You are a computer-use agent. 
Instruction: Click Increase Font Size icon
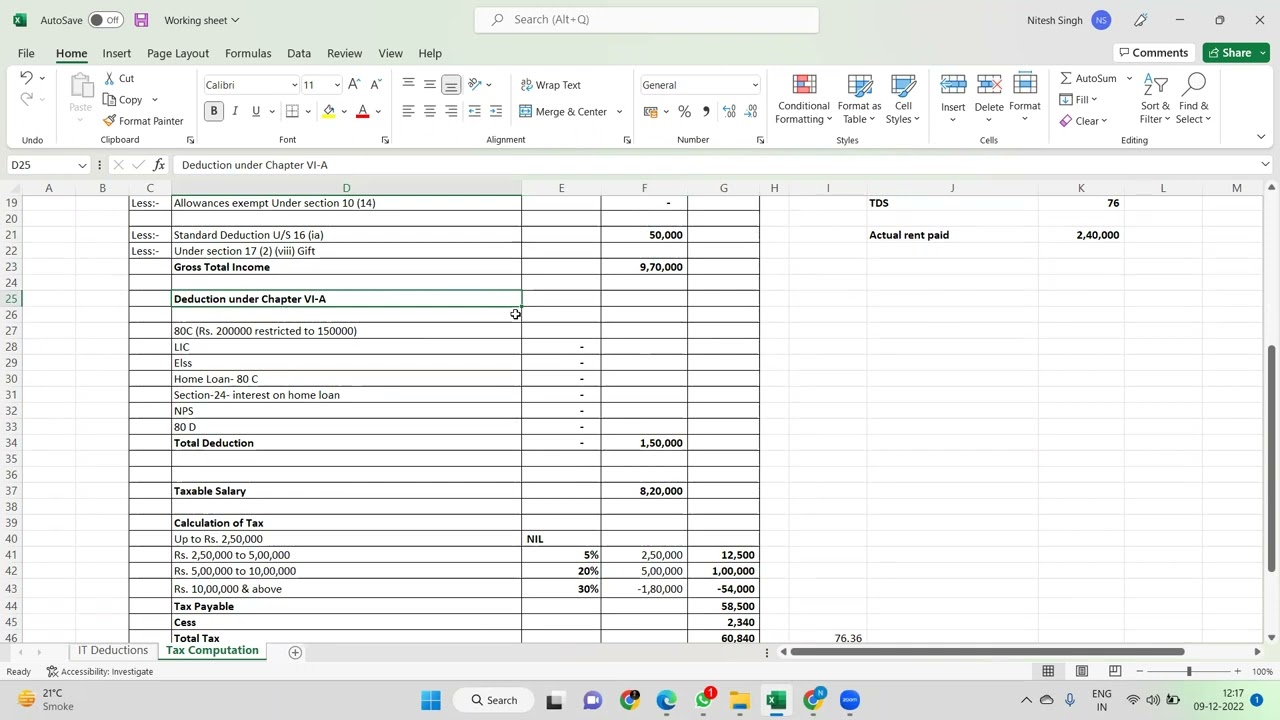354,85
